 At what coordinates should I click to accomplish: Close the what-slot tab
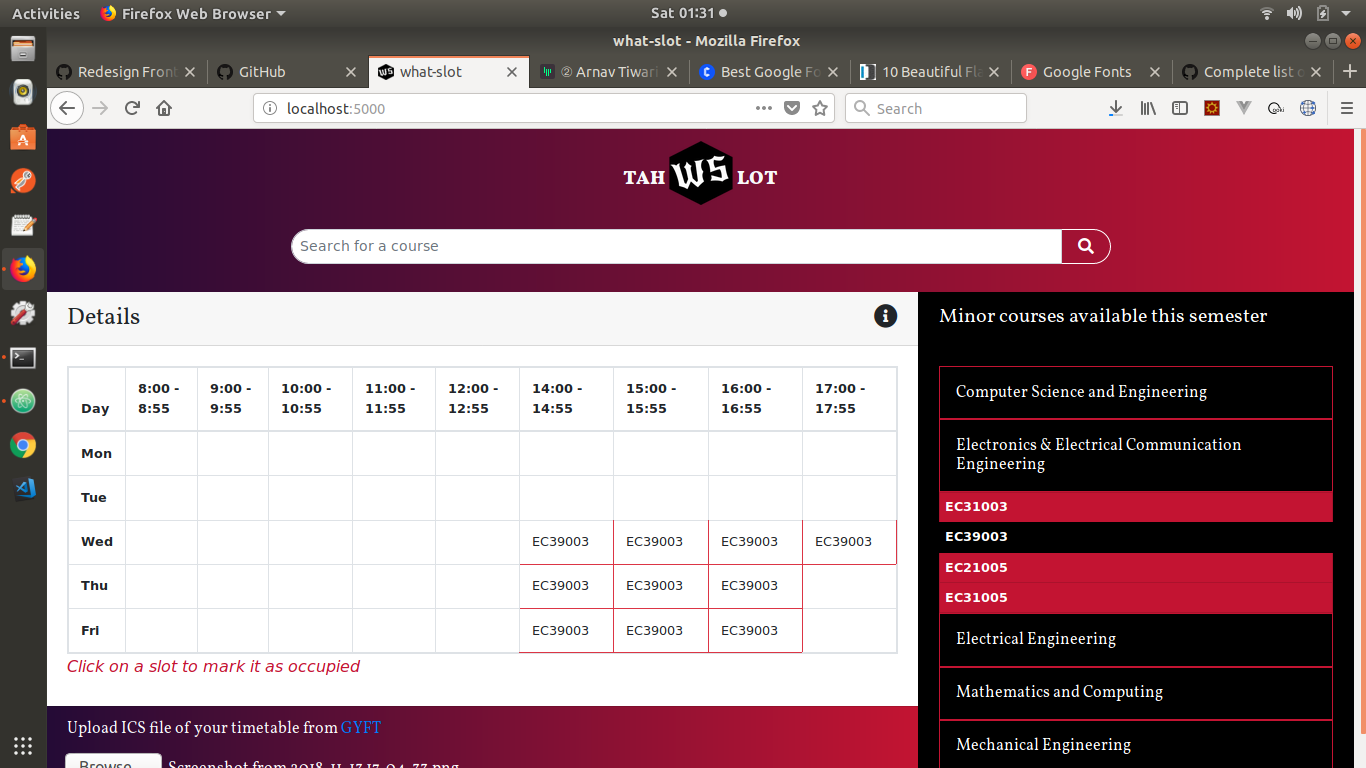tap(512, 72)
